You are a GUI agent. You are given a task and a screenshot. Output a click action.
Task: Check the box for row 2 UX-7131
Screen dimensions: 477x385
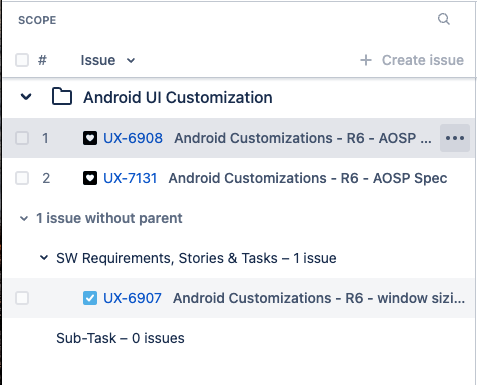pyautogui.click(x=22, y=178)
